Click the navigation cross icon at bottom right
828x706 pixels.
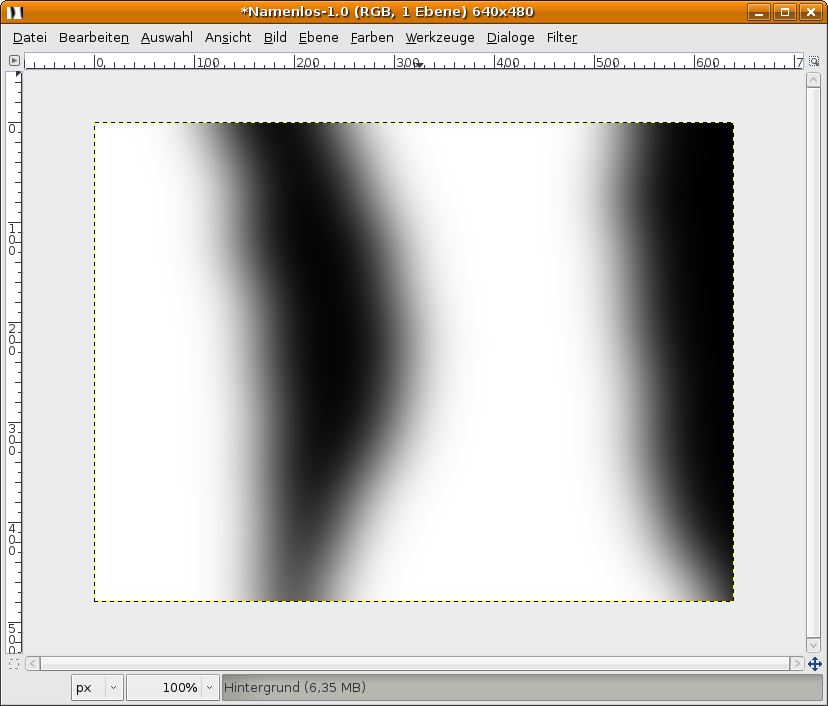coord(814,664)
